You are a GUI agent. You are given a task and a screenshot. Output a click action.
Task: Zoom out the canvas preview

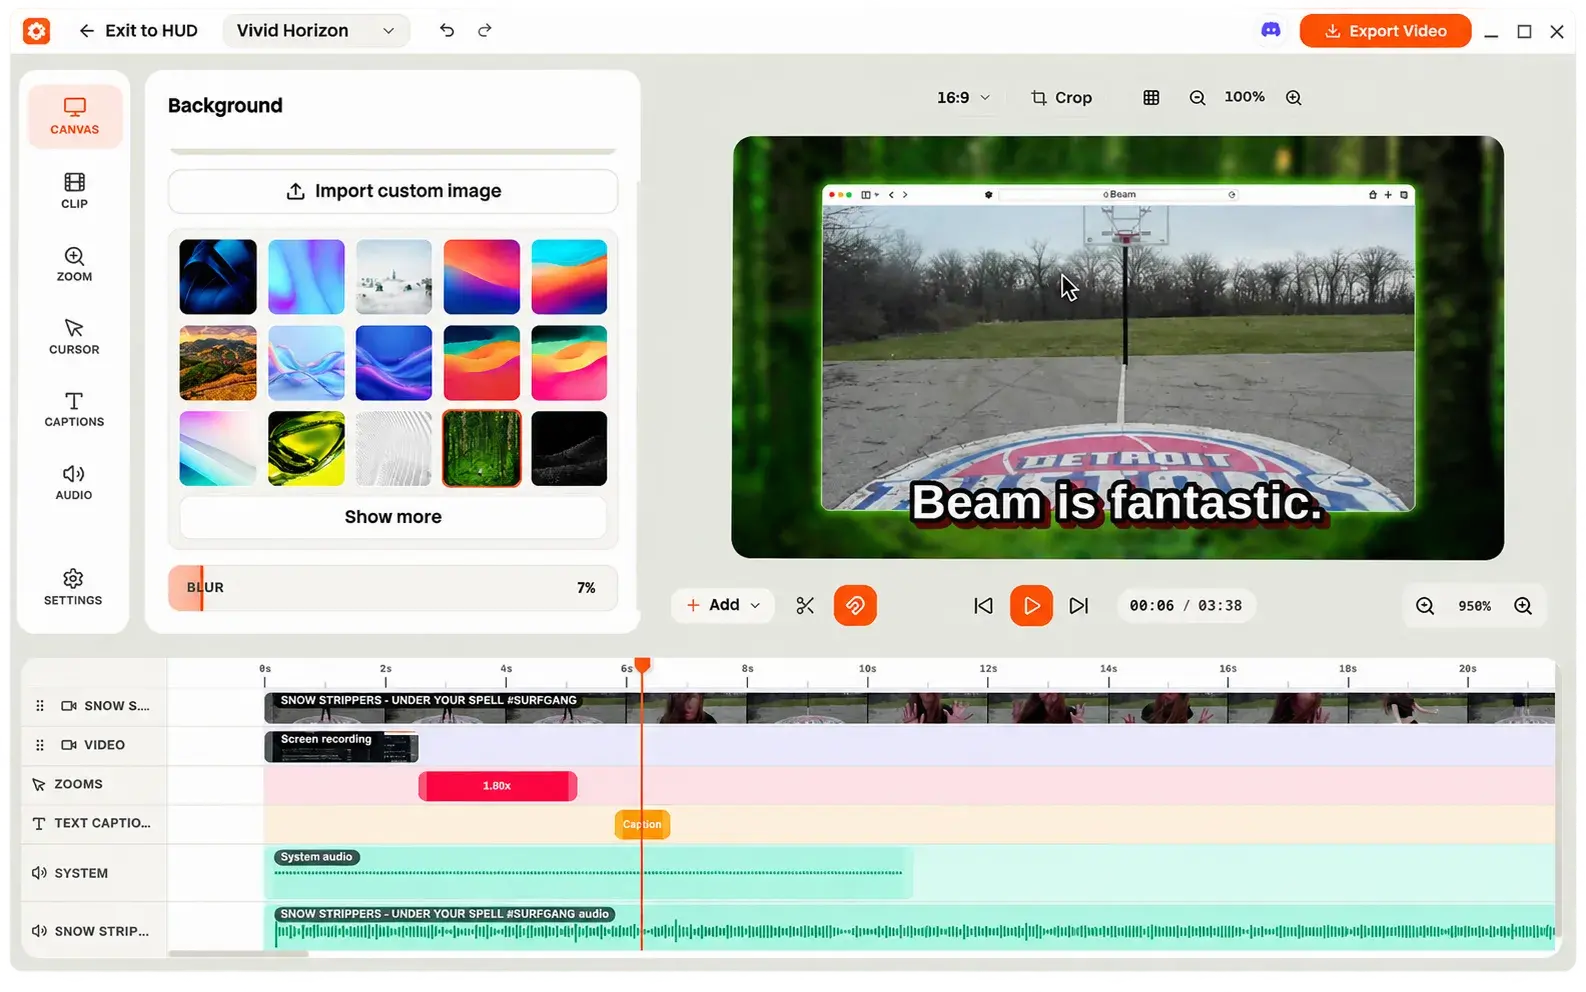pyautogui.click(x=1197, y=98)
